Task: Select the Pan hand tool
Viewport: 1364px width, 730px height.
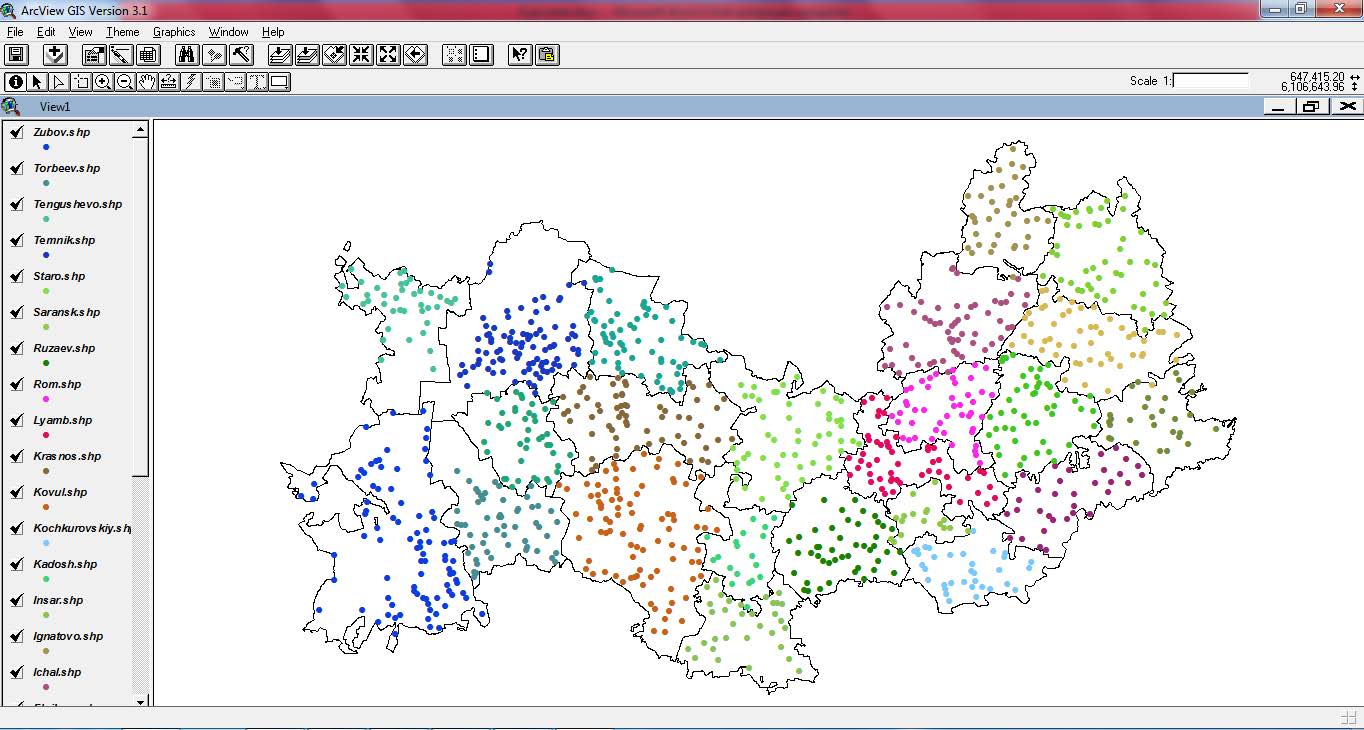Action: pyautogui.click(x=147, y=82)
